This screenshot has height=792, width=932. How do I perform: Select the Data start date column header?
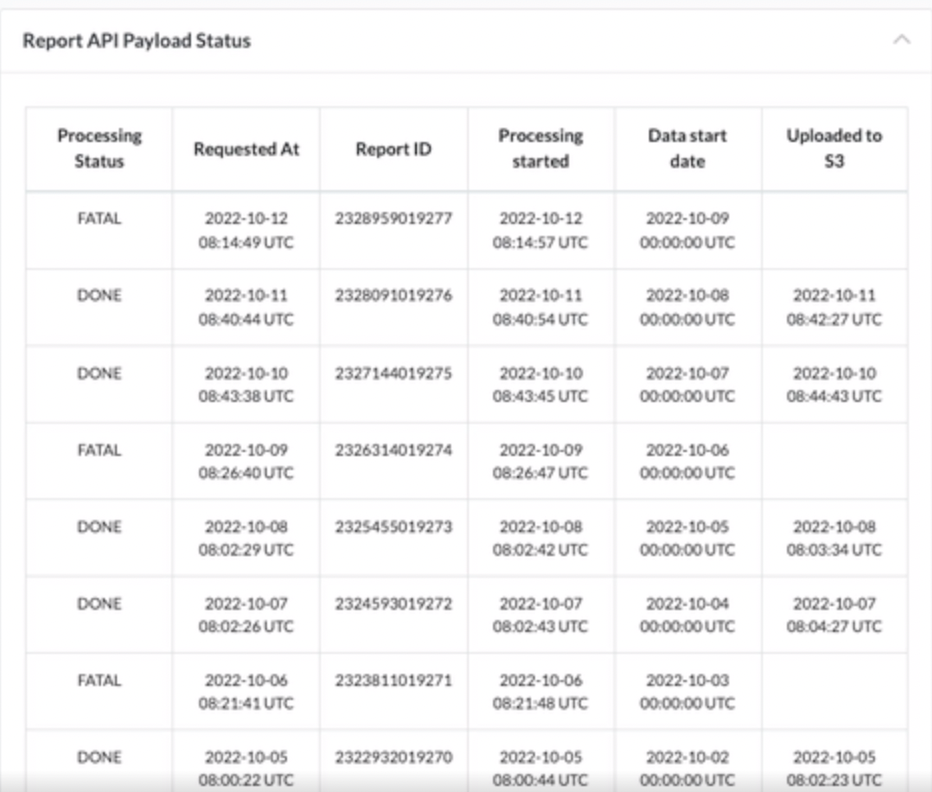tap(687, 149)
